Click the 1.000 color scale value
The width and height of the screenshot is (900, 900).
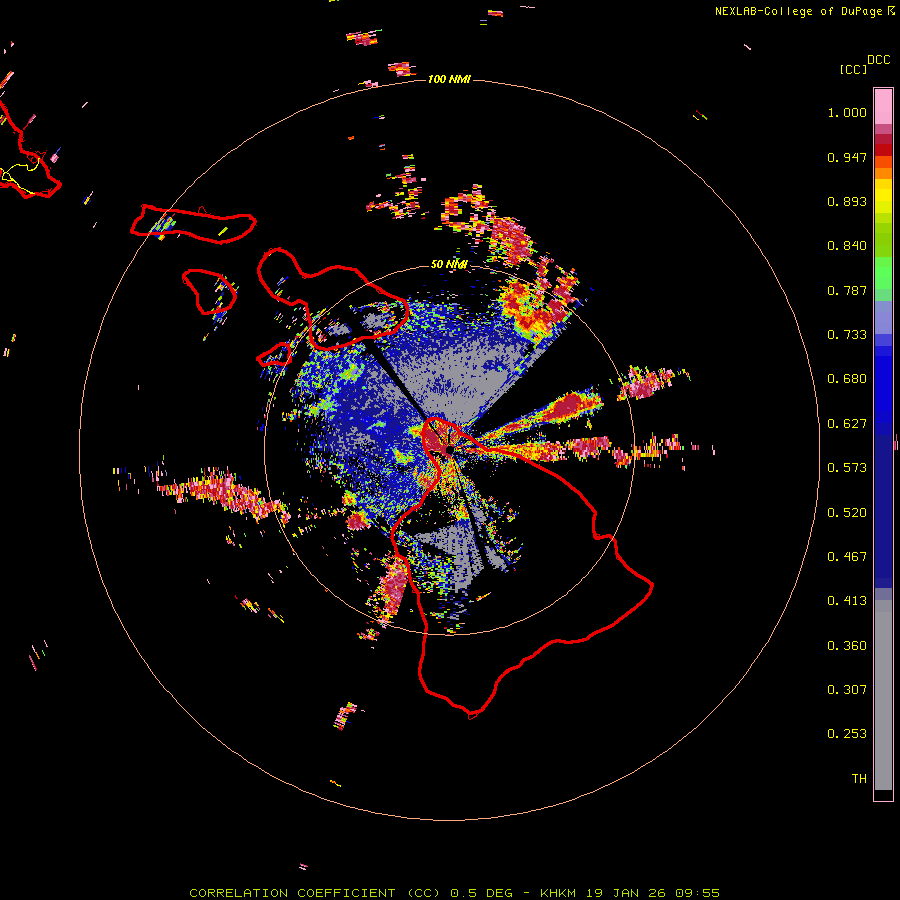pyautogui.click(x=847, y=112)
